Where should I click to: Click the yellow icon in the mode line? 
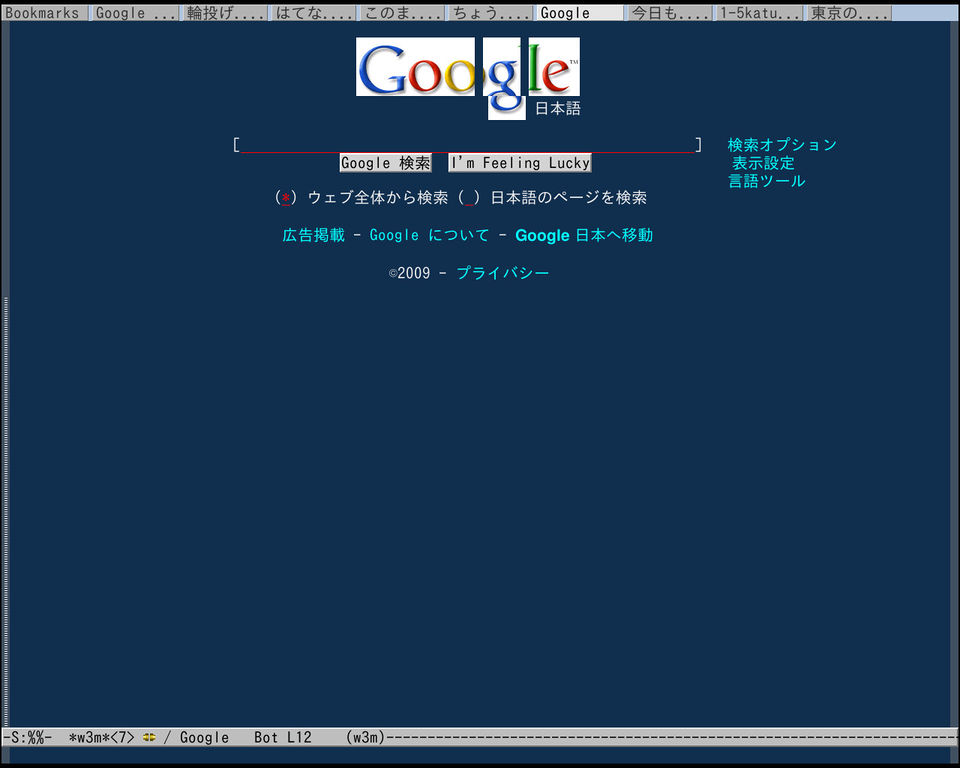(149, 737)
